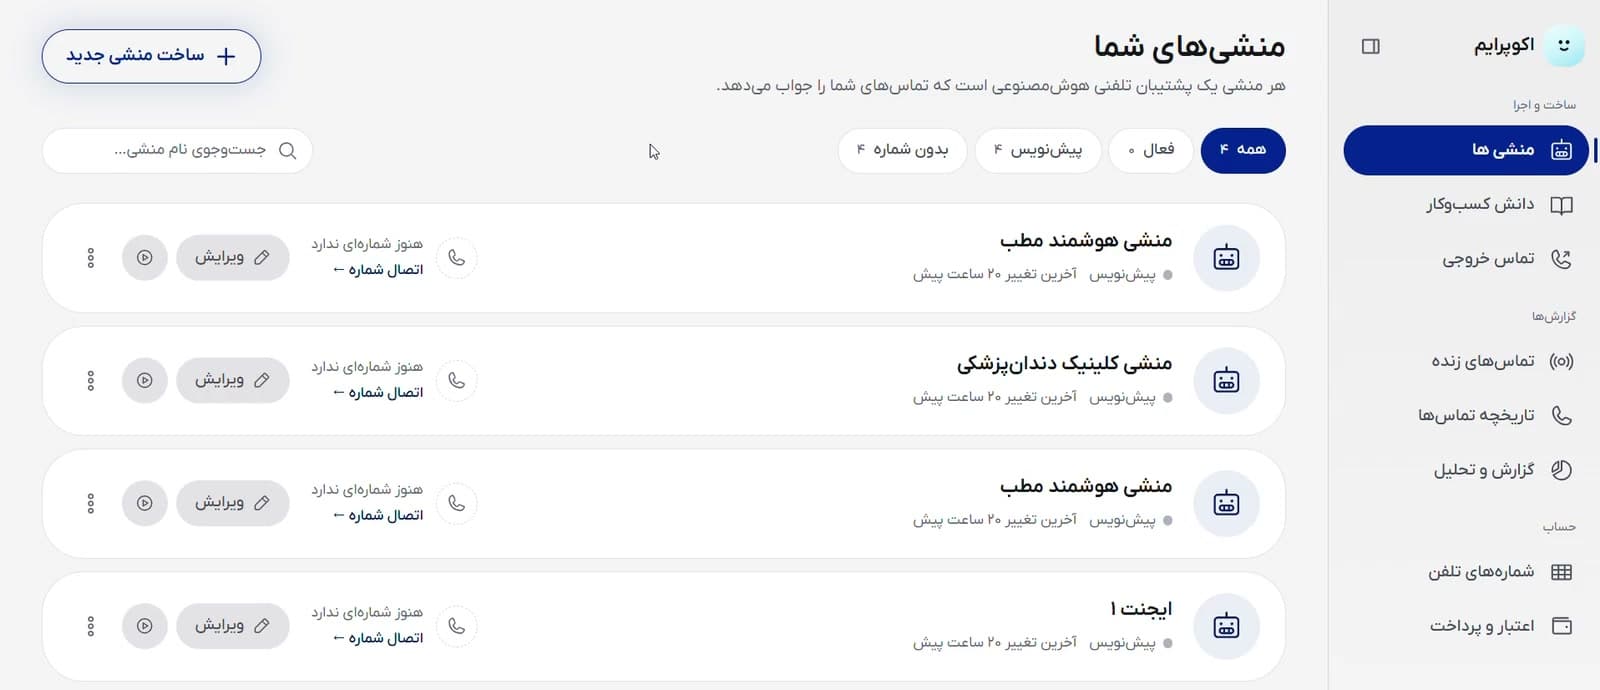Click the robot icon of منشی کلینیک دندان‌پزشکی
Image resolution: width=1600 pixels, height=690 pixels.
coord(1226,381)
